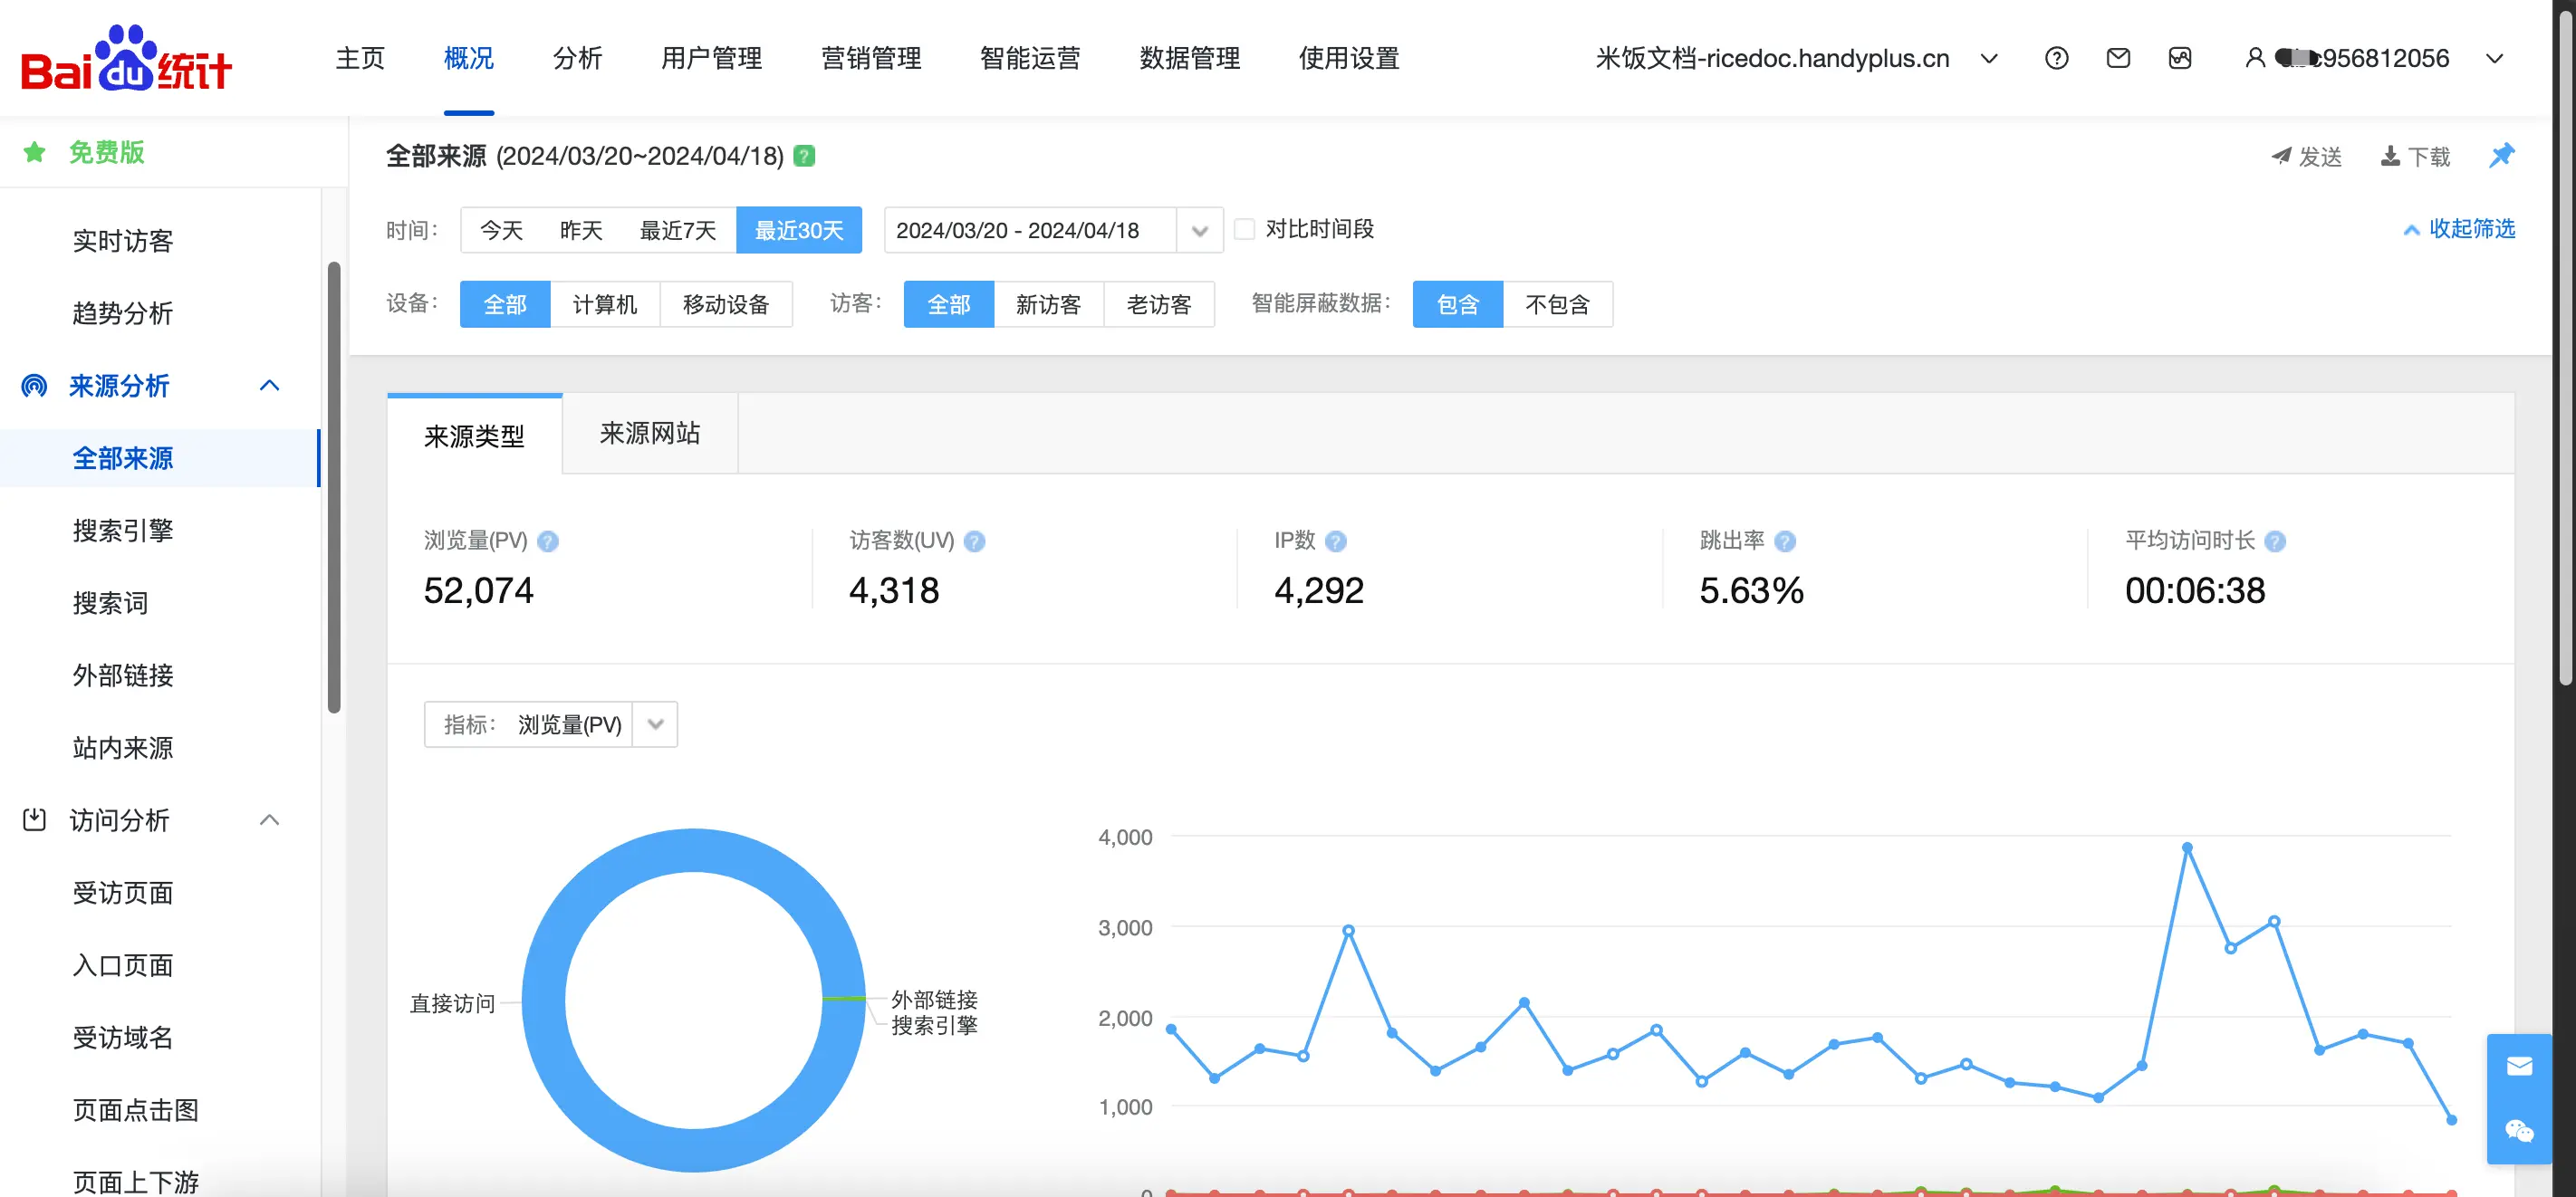Viewport: 2576px width, 1197px height.
Task: Click the user account avatar icon
Action: [x=2254, y=58]
